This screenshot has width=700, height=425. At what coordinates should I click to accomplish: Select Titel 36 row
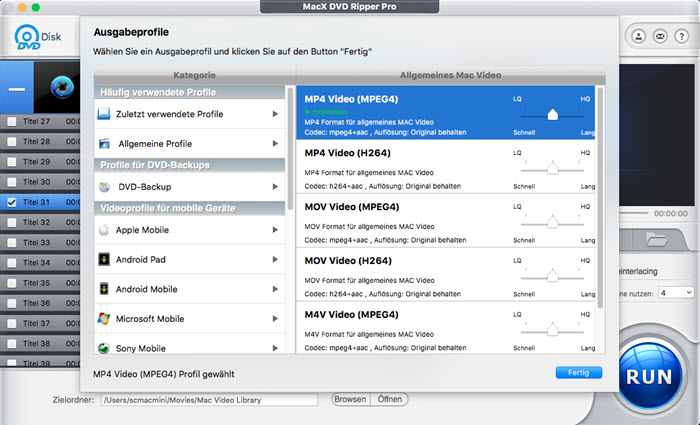(40, 303)
